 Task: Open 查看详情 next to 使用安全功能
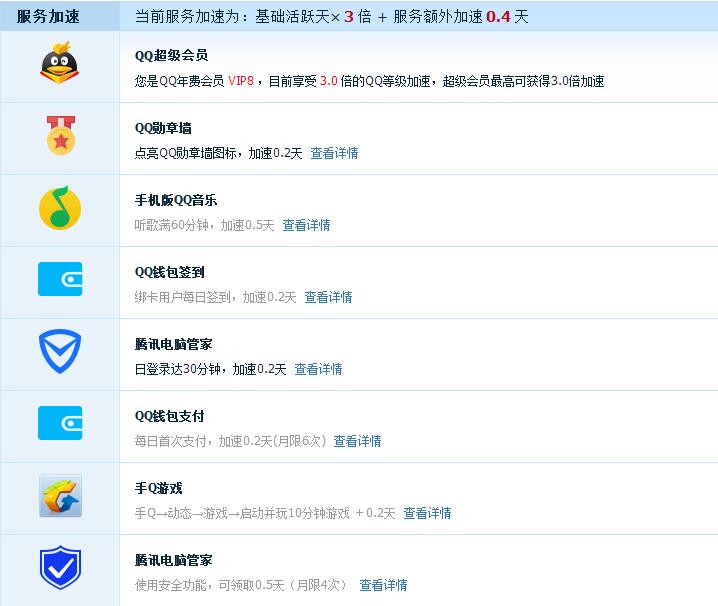[383, 585]
